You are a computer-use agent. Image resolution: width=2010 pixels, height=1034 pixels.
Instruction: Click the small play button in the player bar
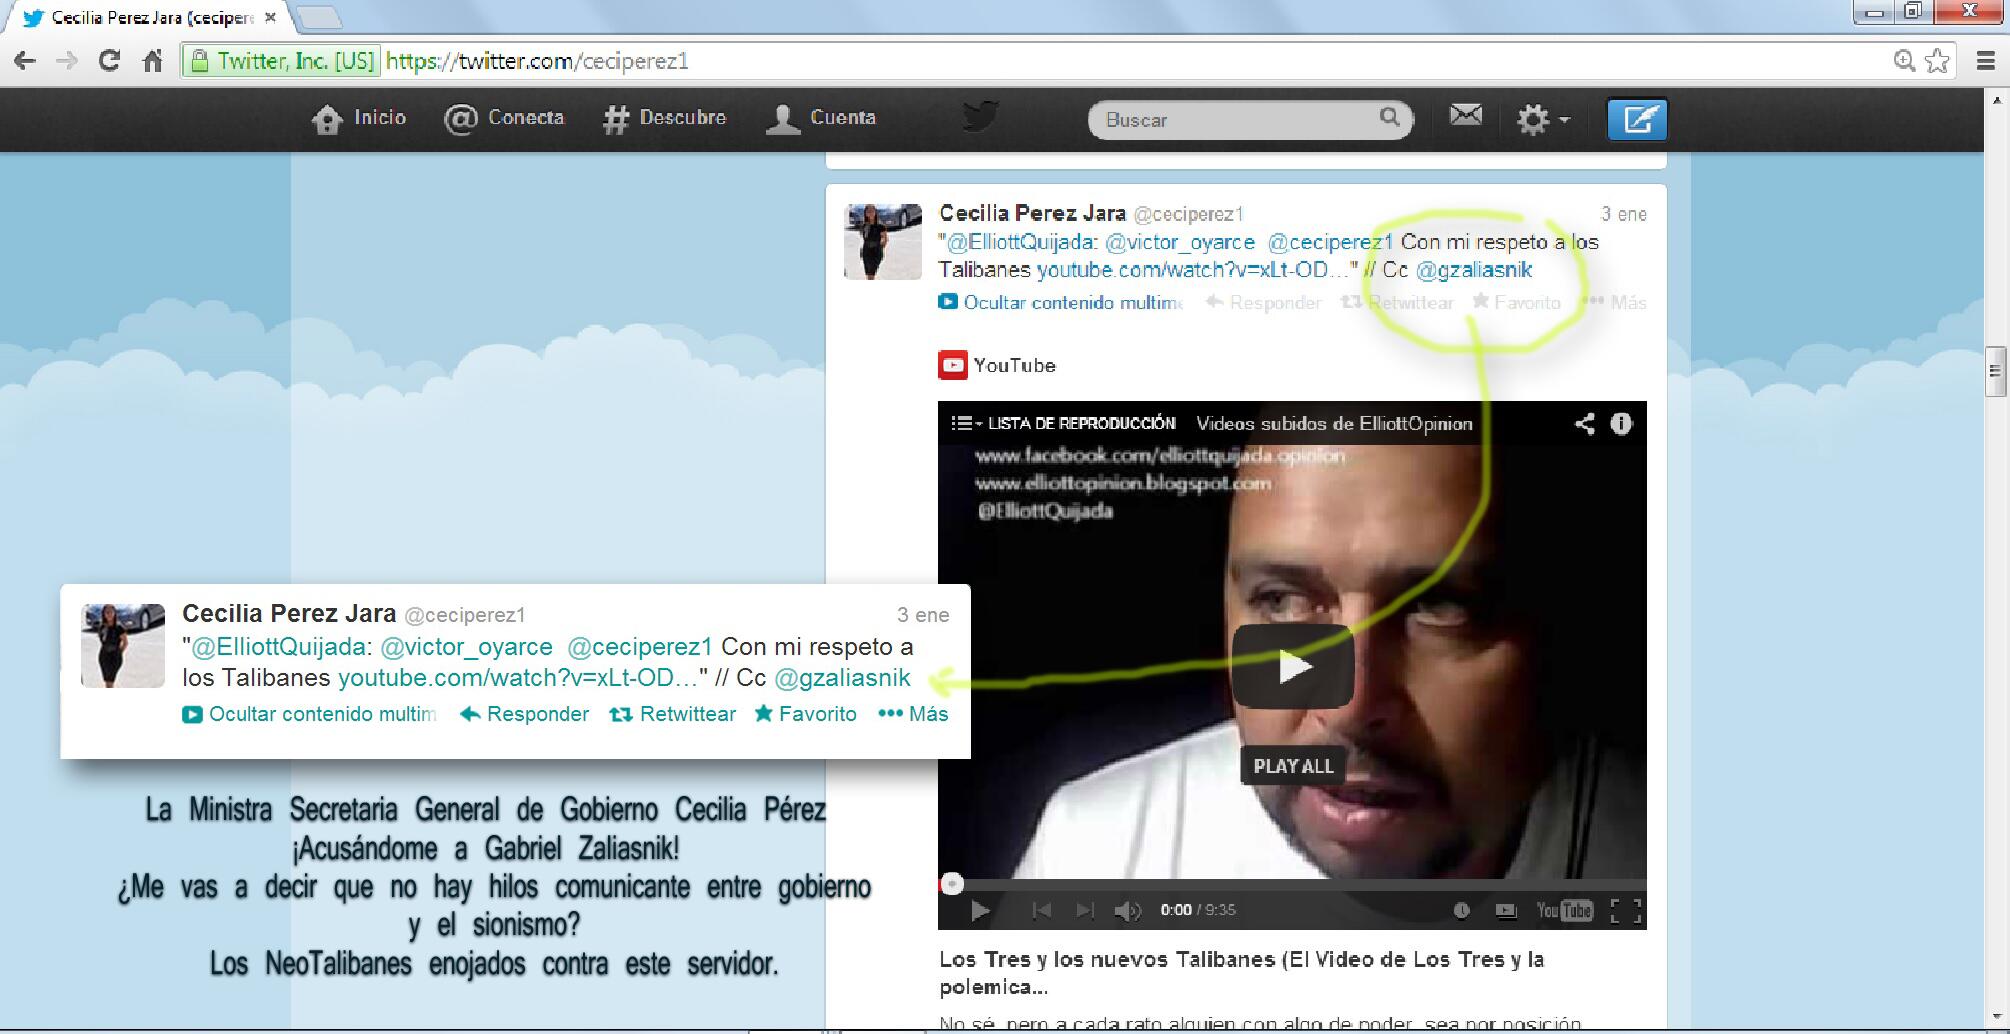pos(980,910)
